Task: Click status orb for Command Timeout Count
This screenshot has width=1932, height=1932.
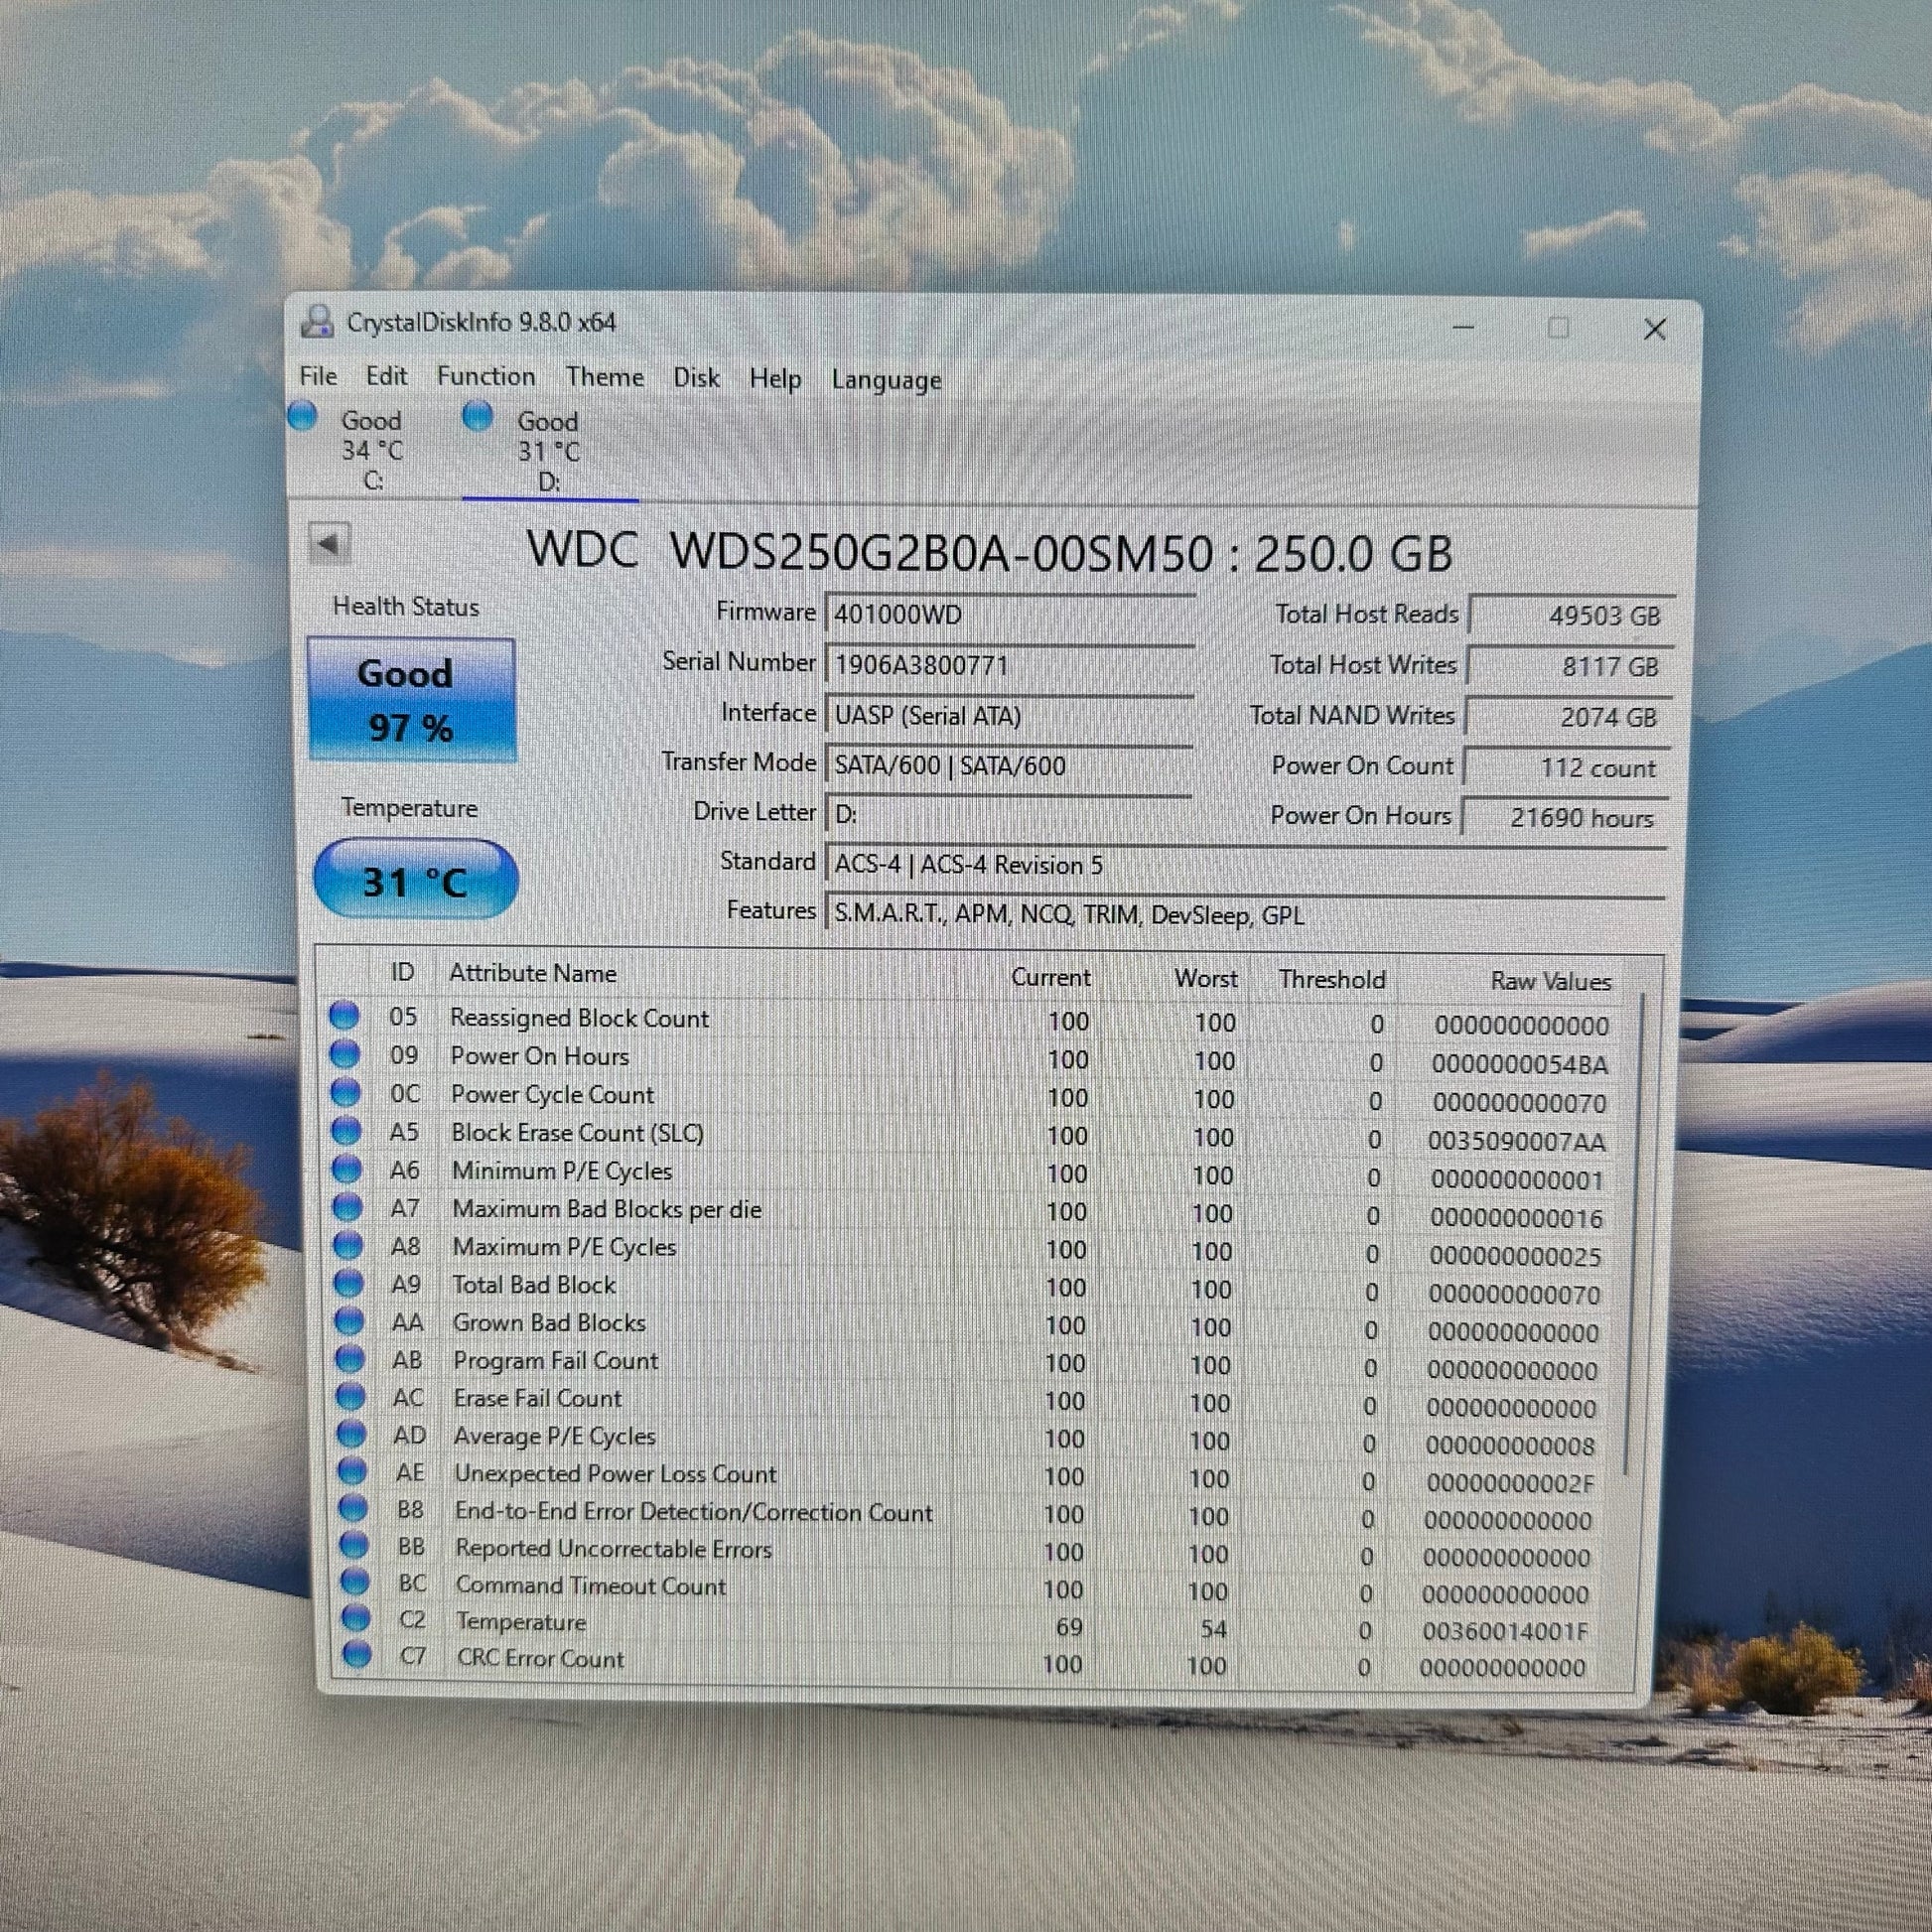Action: pos(354,1582)
